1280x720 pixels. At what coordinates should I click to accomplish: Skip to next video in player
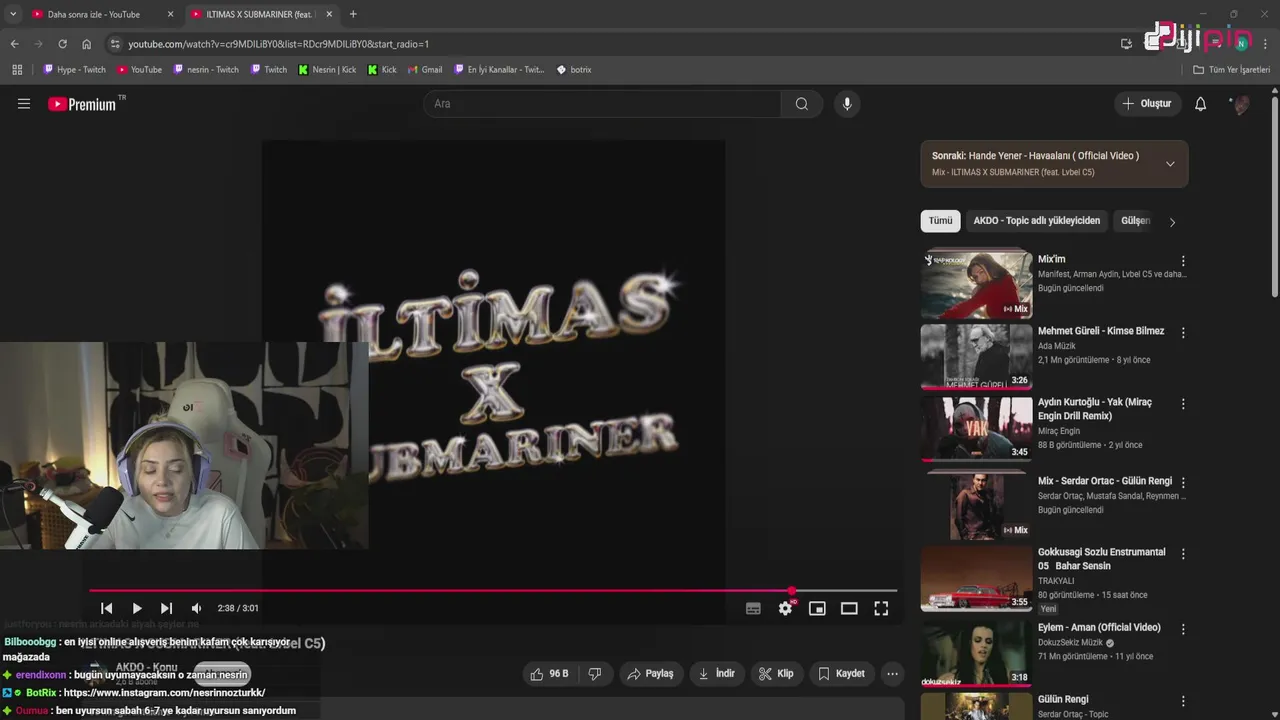point(167,608)
